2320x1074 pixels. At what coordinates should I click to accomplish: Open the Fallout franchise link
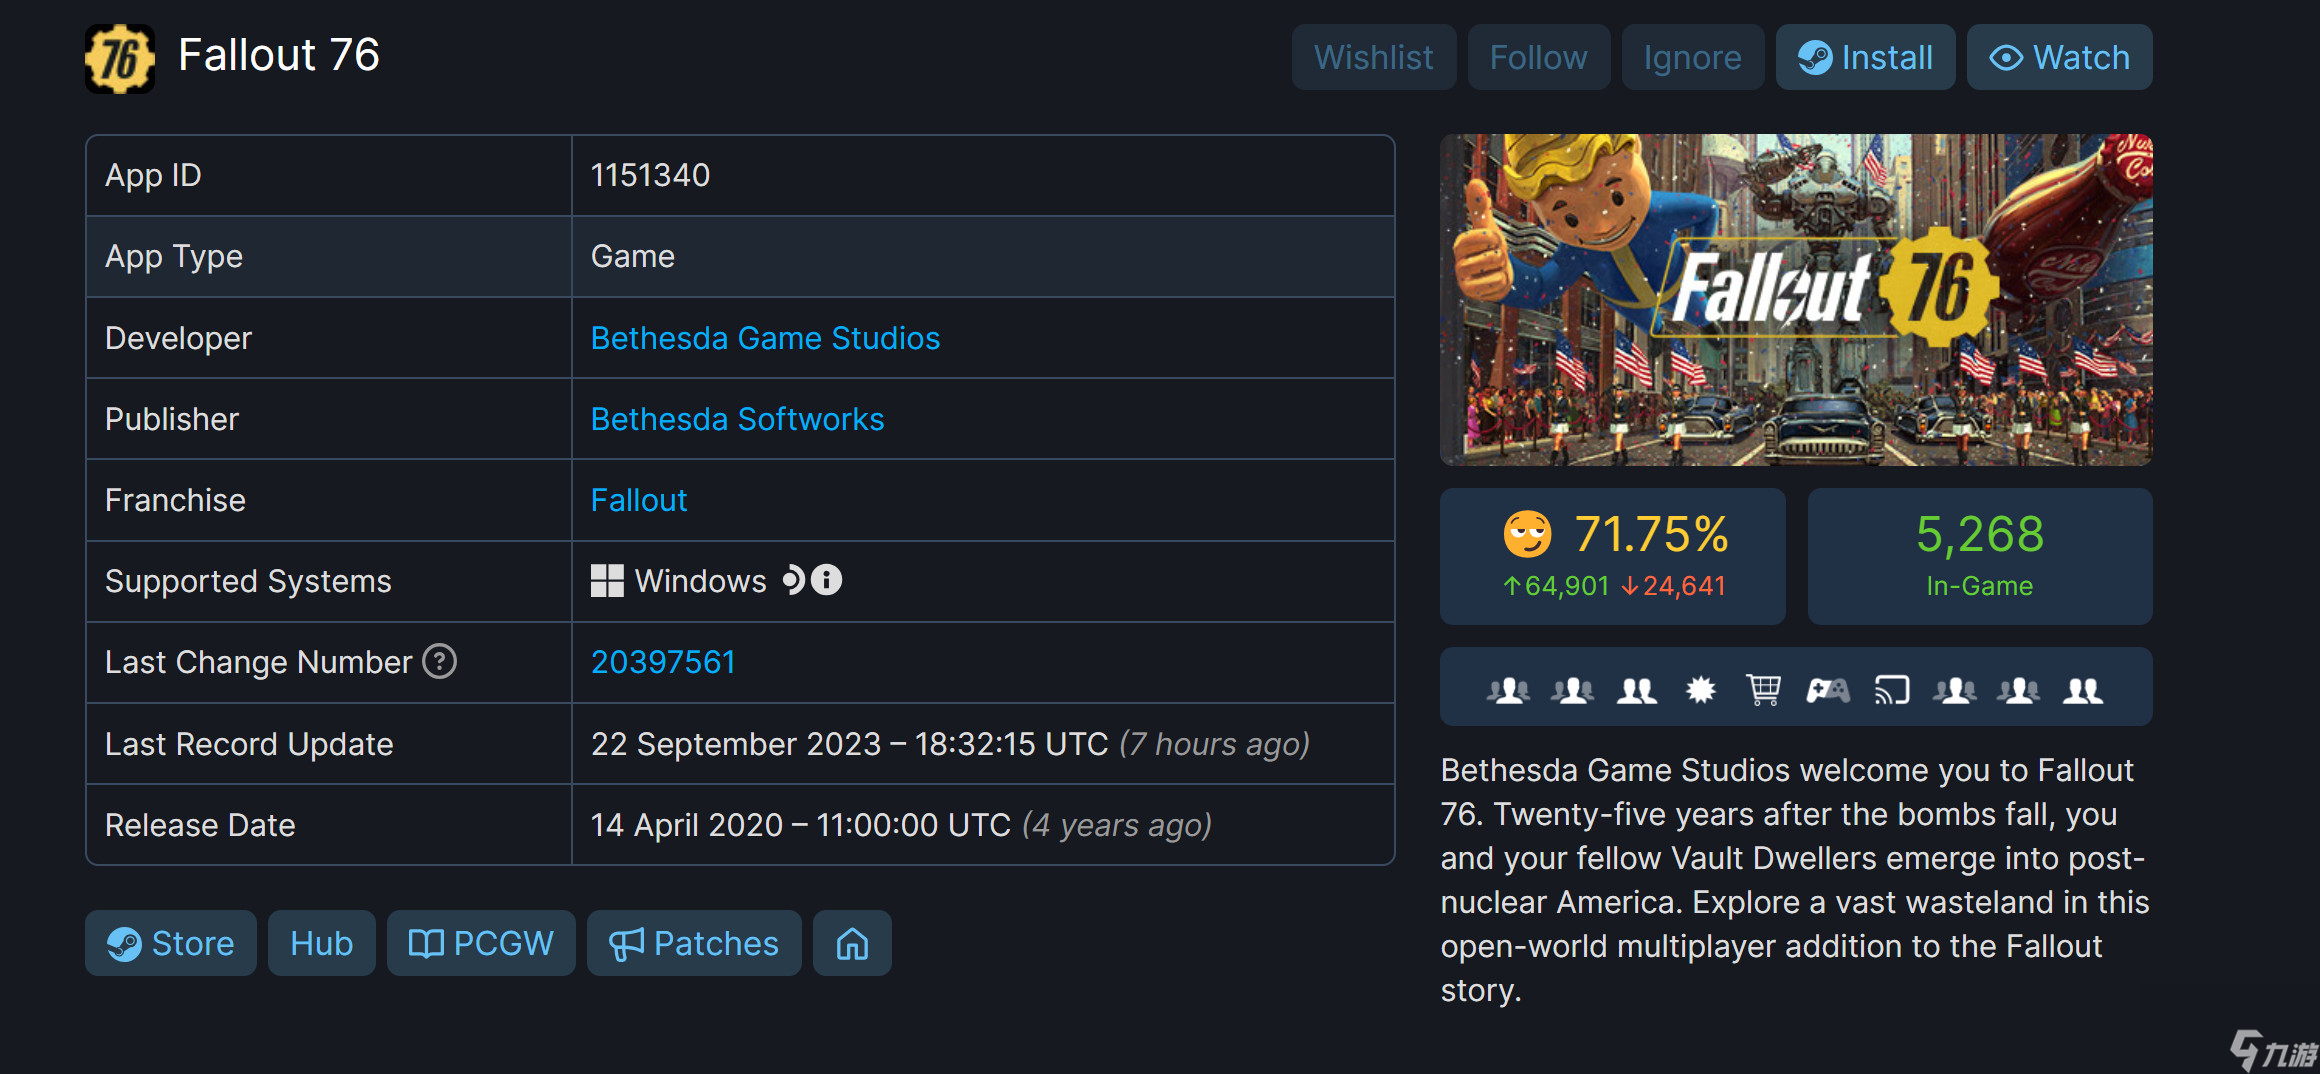(x=639, y=500)
